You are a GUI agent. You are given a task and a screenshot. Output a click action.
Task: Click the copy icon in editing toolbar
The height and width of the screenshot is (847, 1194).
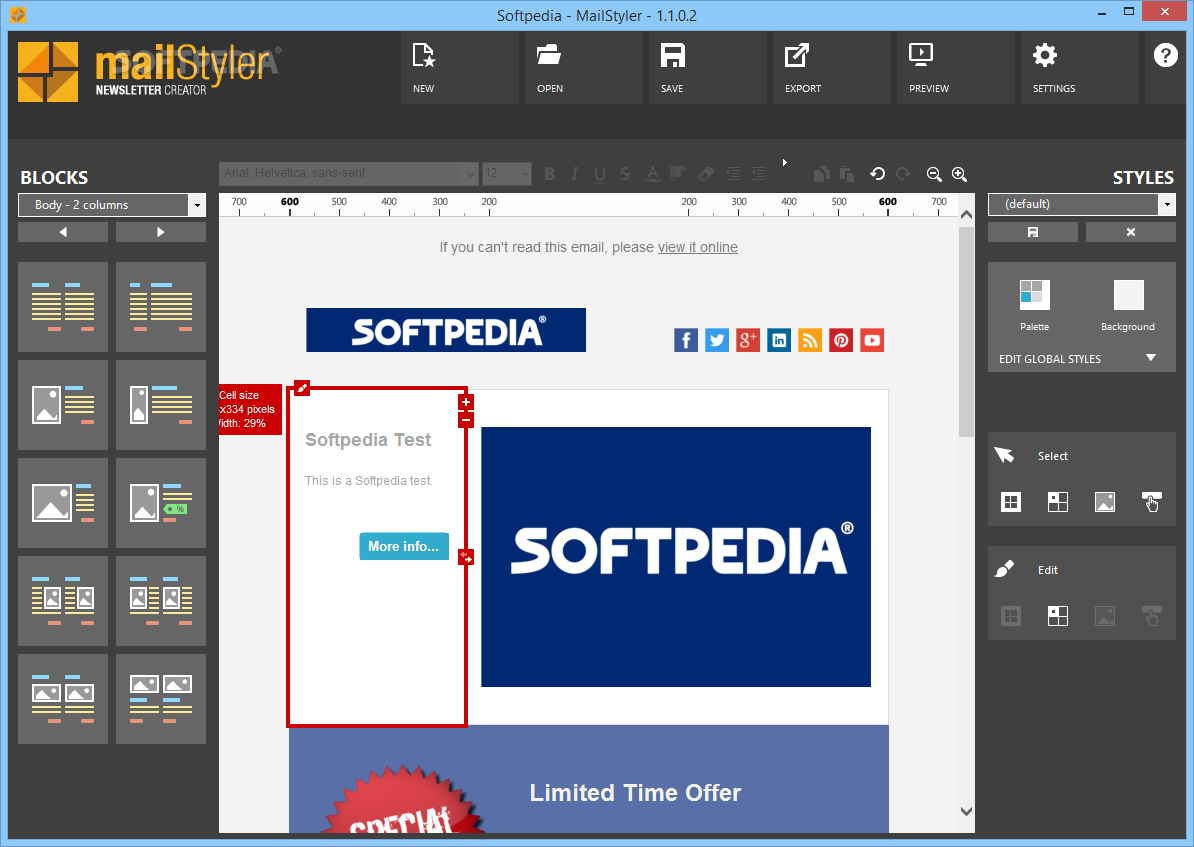(821, 174)
